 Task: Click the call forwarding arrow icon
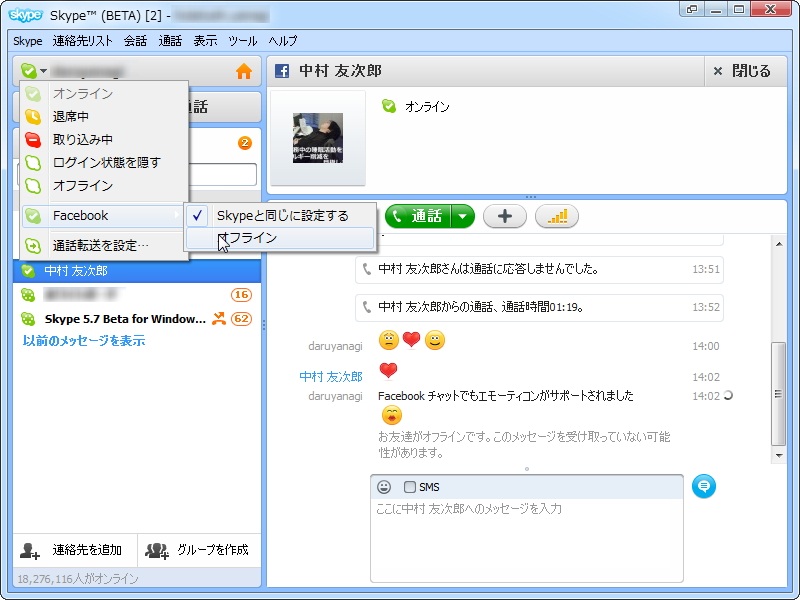tap(33, 246)
